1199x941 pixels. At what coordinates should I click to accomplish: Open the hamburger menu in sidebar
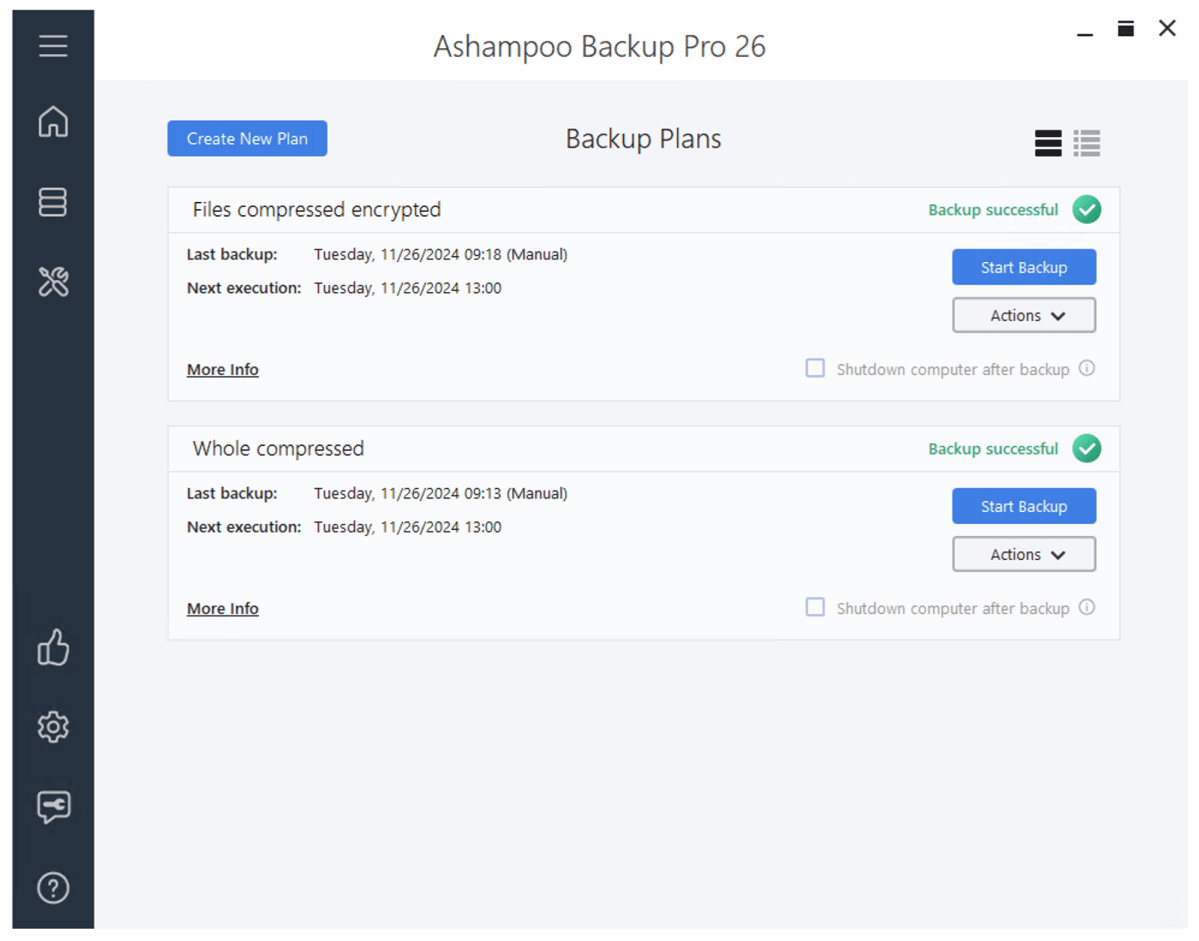(x=53, y=46)
